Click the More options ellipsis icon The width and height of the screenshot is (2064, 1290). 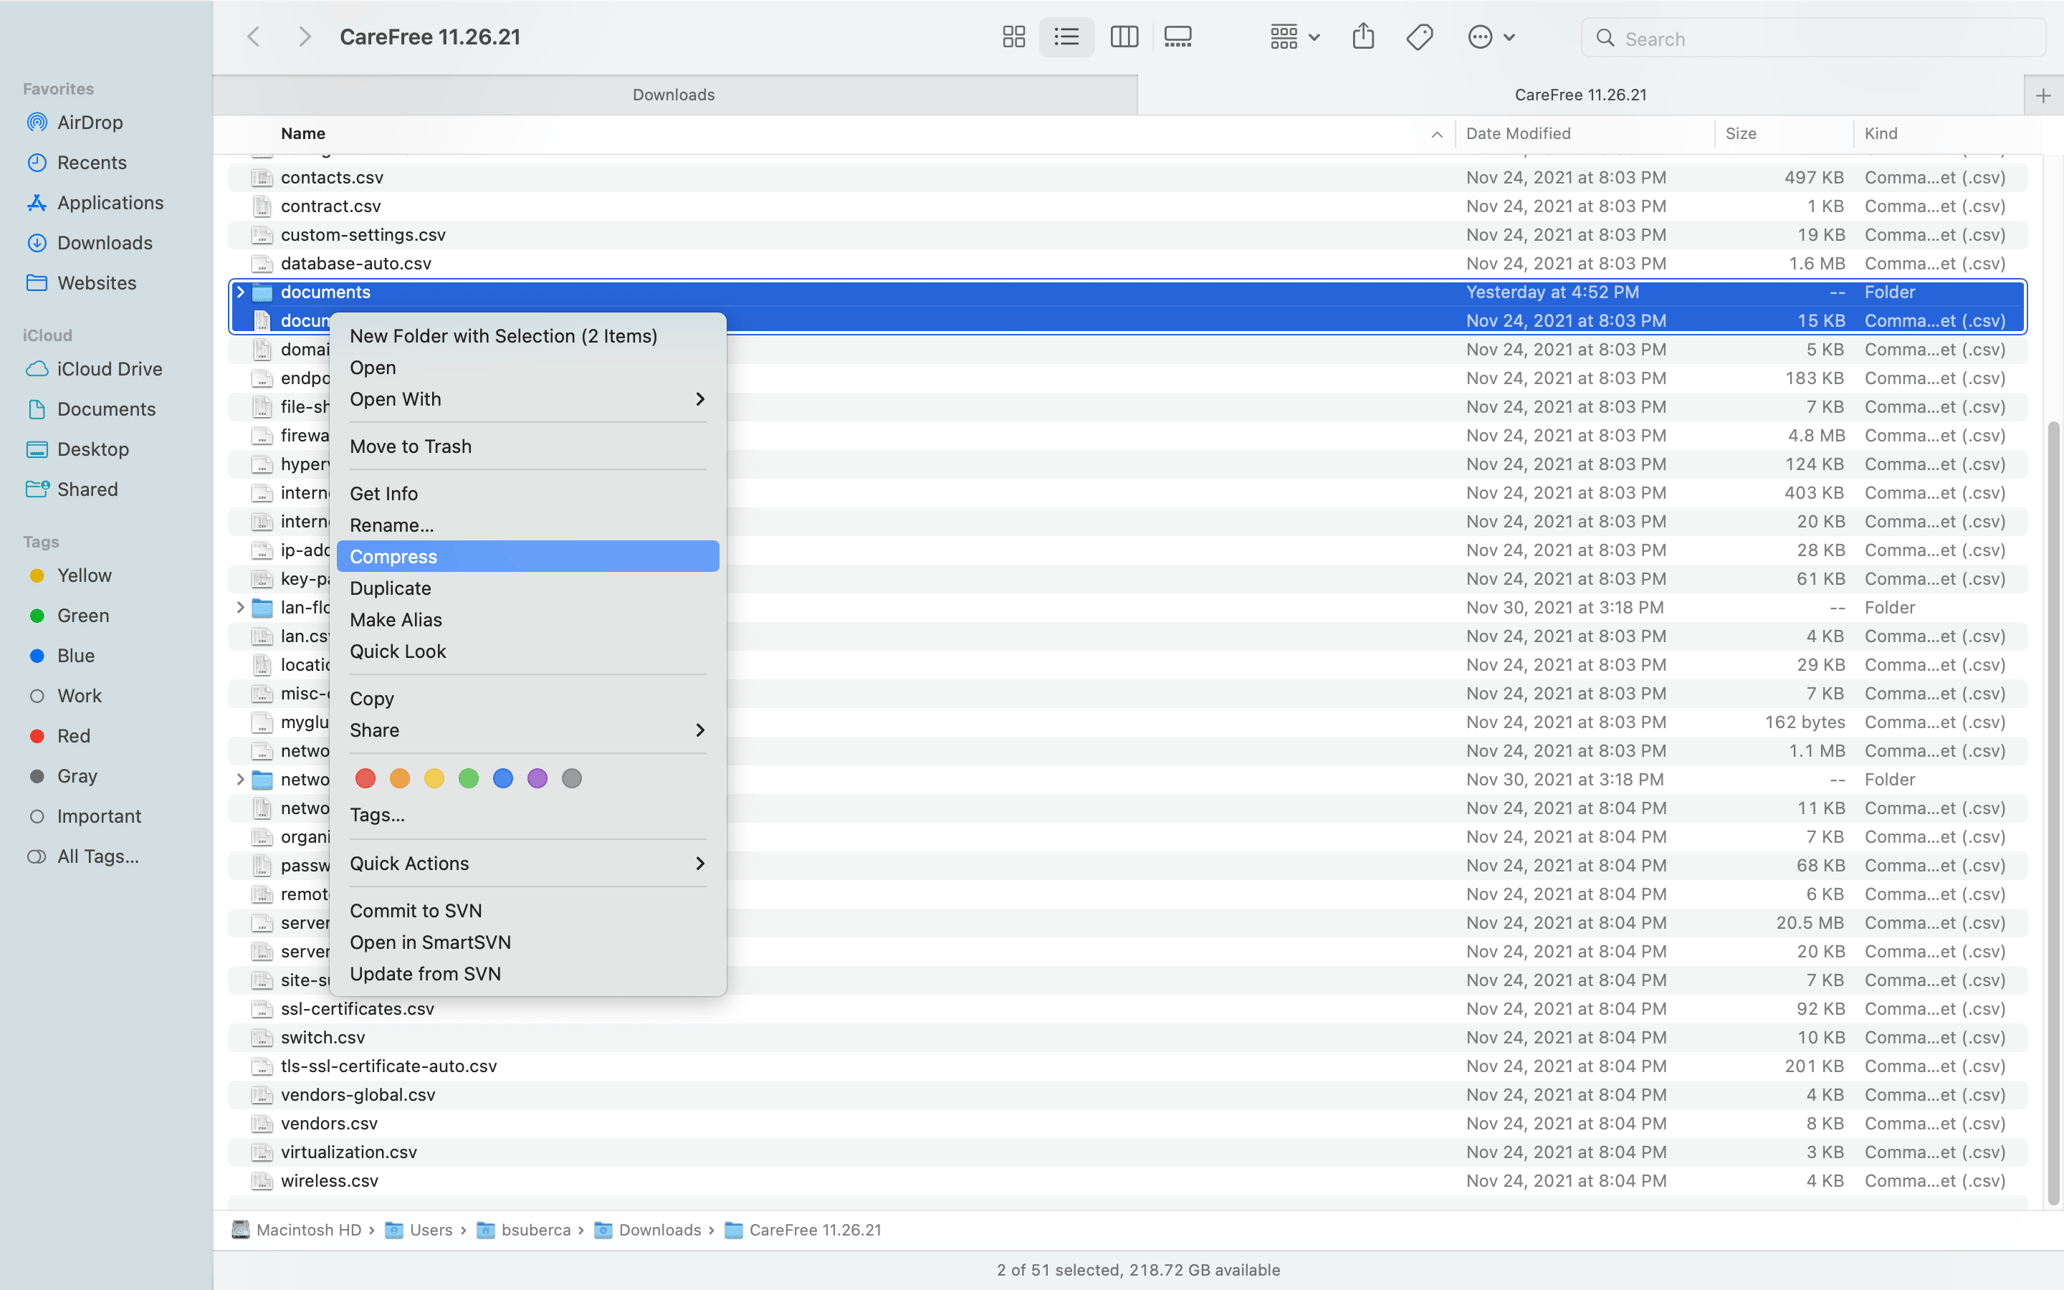1481,37
